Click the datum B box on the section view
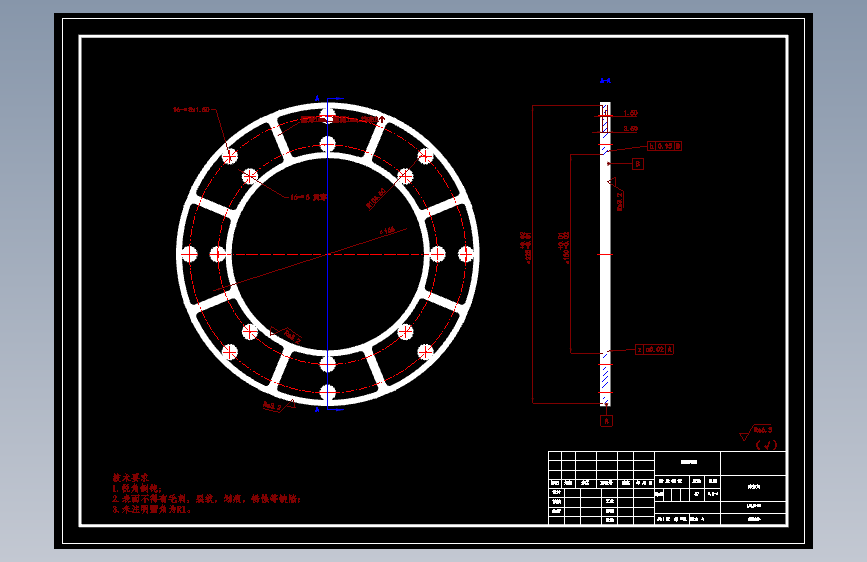The width and height of the screenshot is (867, 562). click(638, 164)
